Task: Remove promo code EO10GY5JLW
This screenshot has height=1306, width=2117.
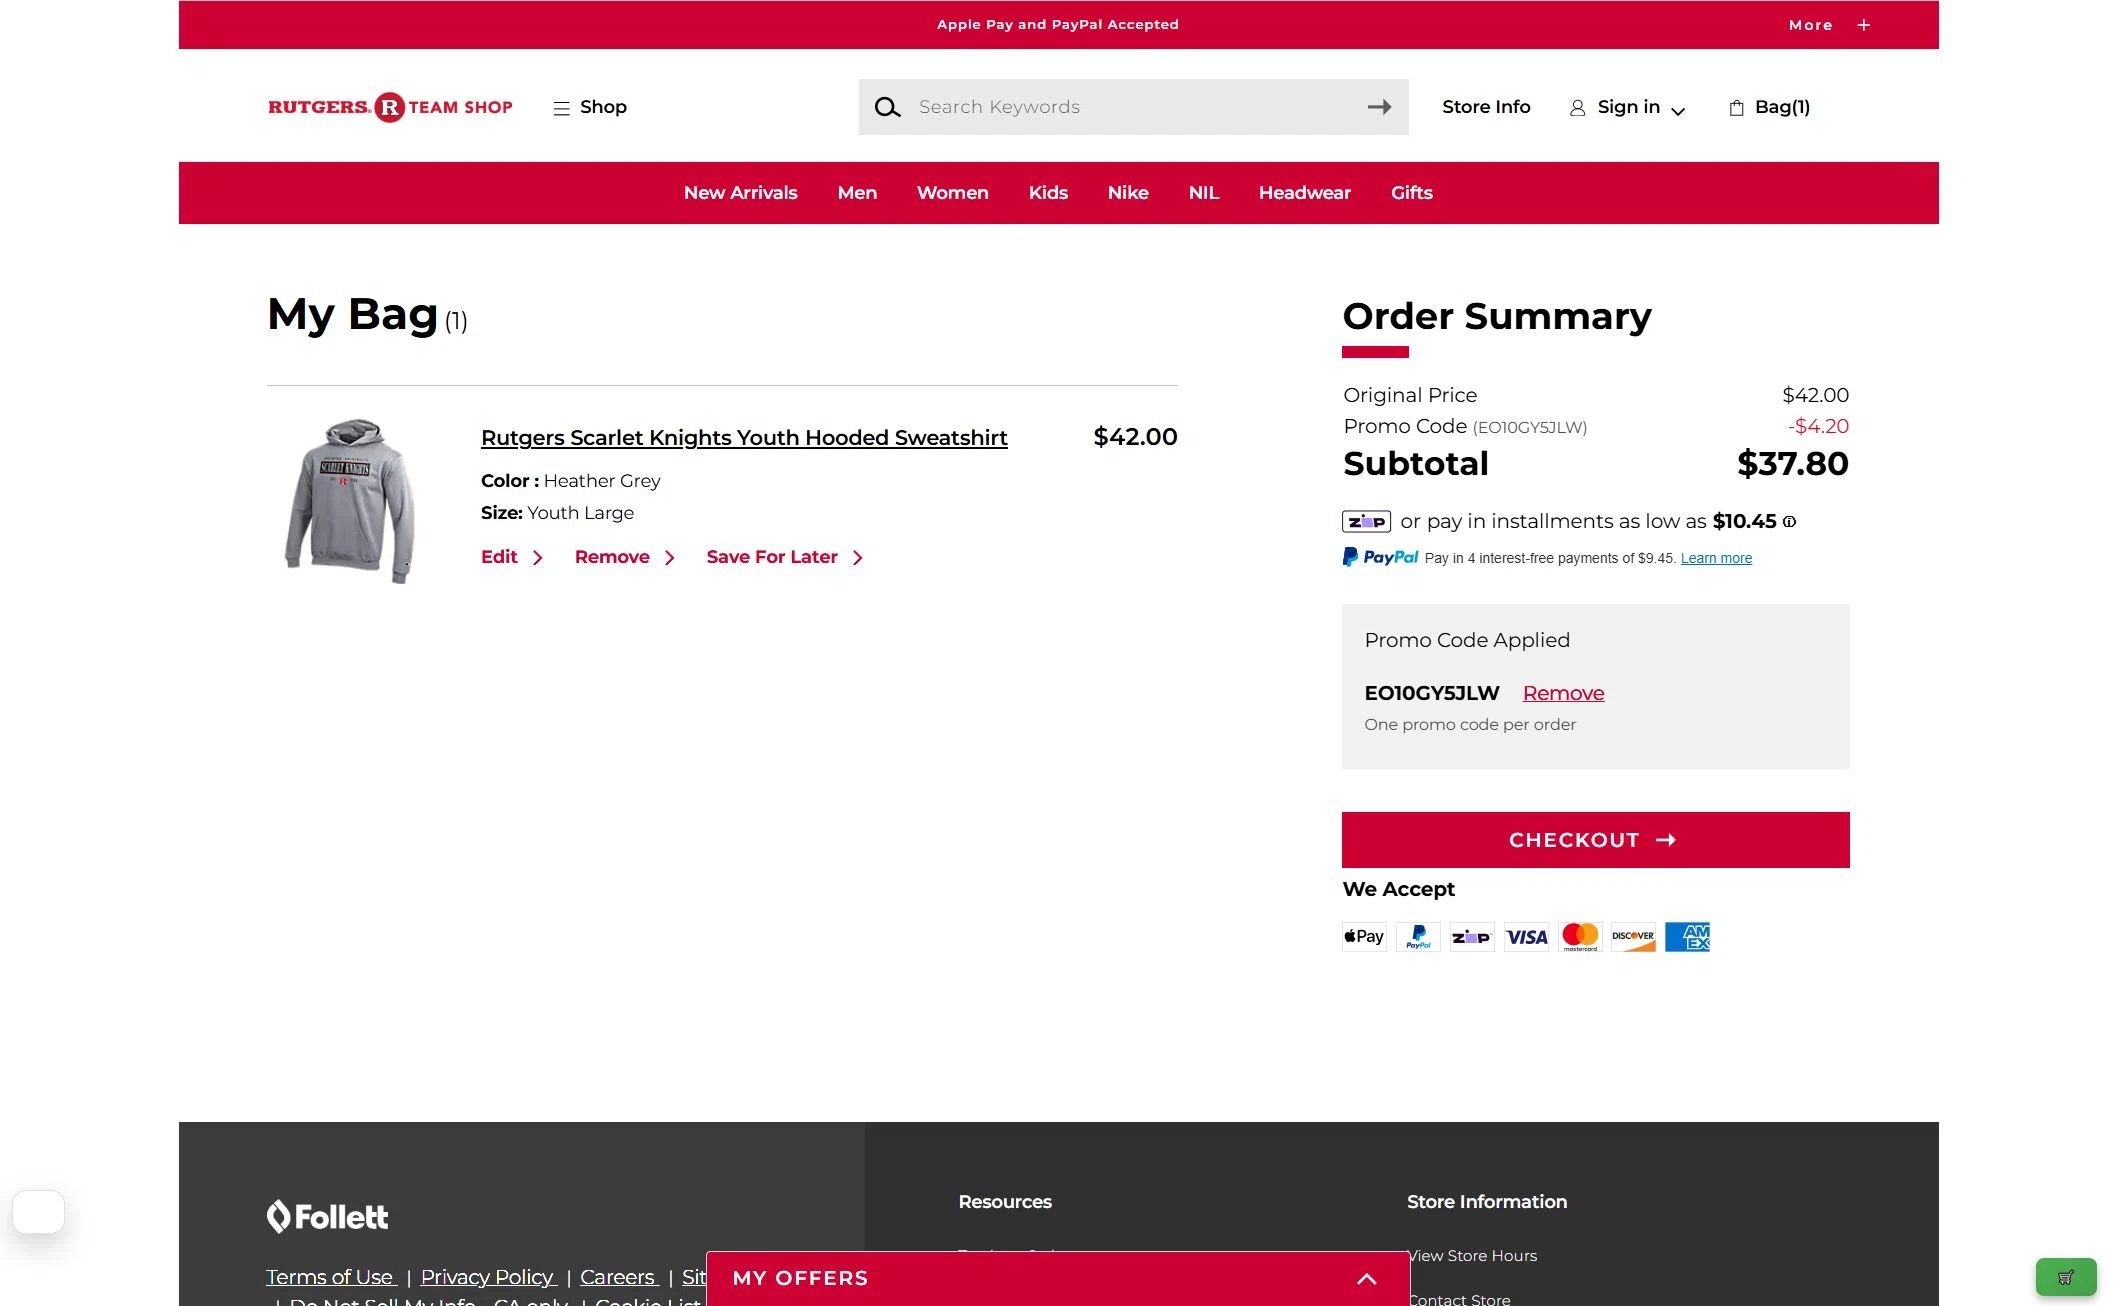Action: point(1563,693)
